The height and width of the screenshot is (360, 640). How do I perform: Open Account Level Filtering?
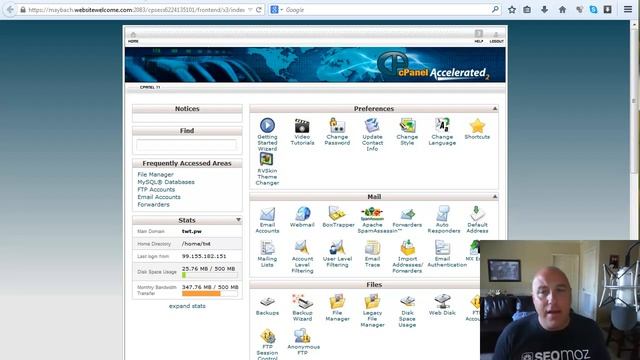click(x=302, y=248)
